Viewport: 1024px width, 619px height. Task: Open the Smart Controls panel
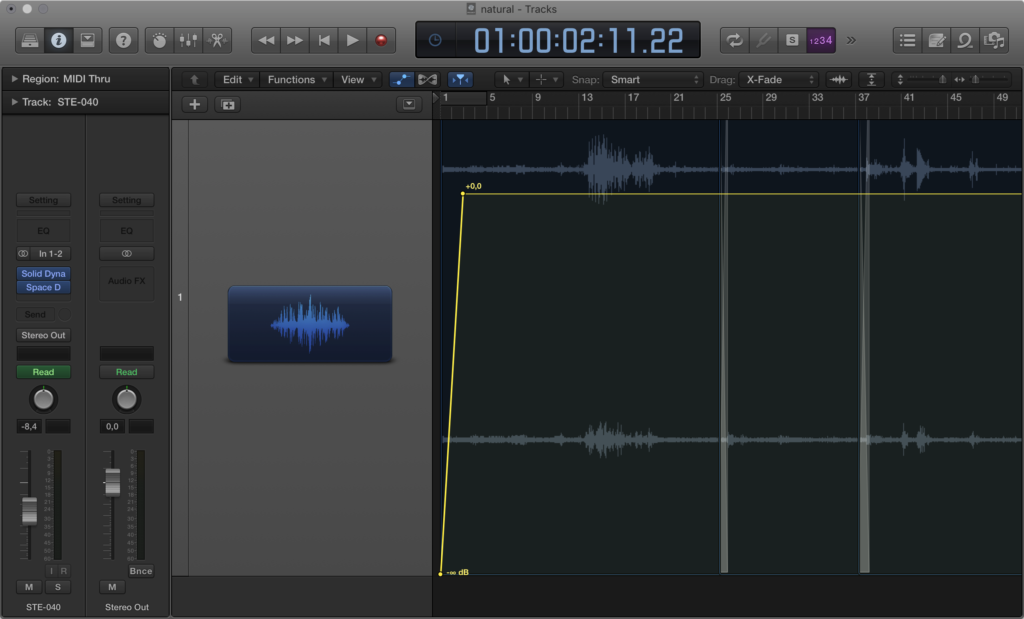pos(158,40)
